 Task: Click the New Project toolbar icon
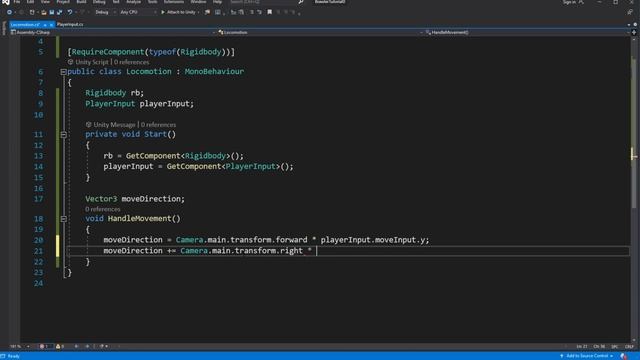tap(32, 12)
